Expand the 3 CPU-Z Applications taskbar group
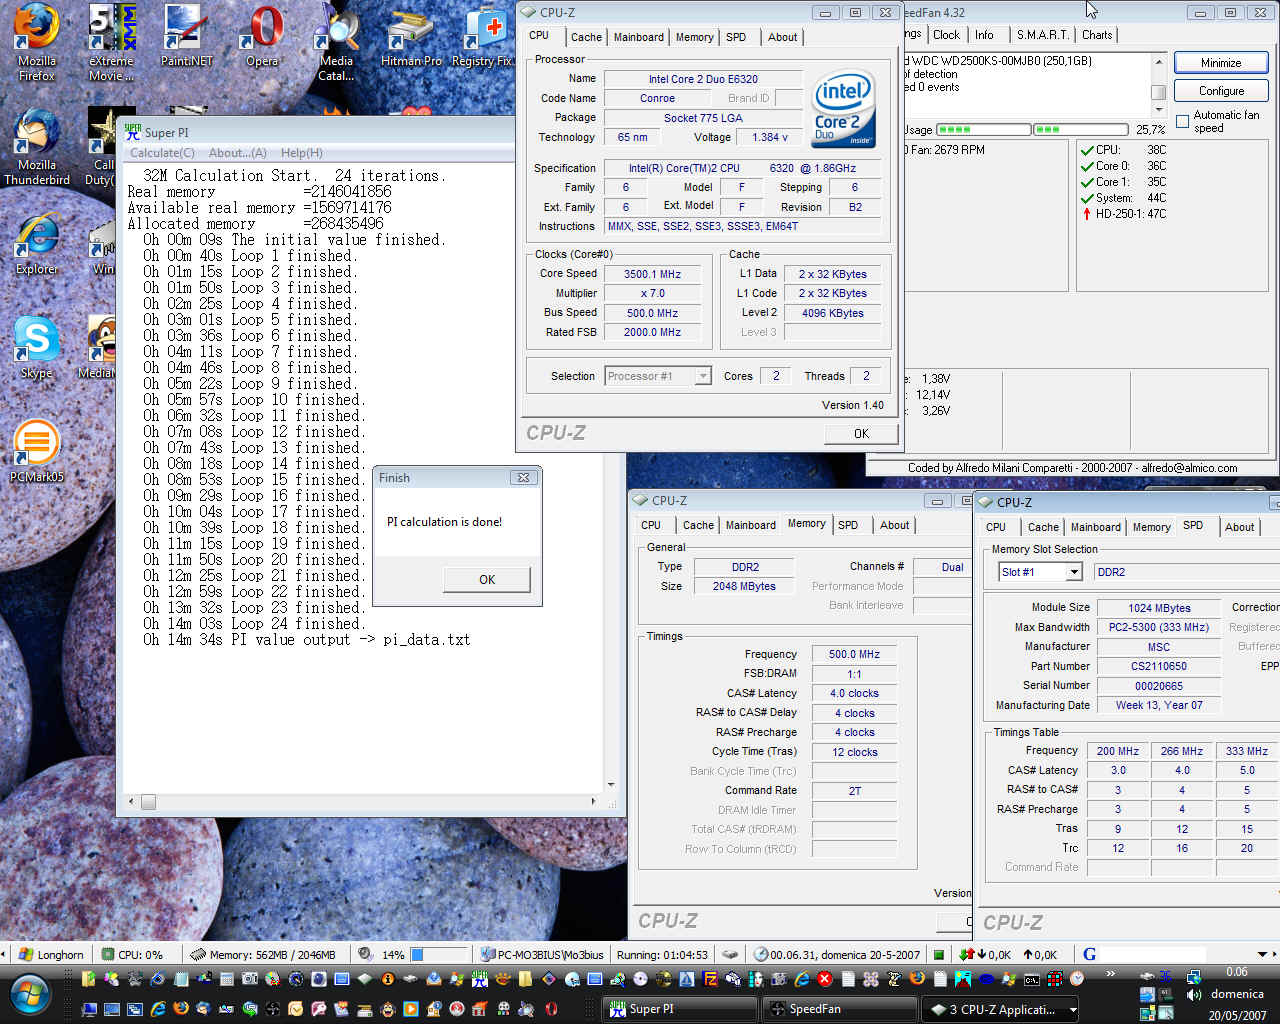This screenshot has width=1280, height=1024. coord(1000,1009)
